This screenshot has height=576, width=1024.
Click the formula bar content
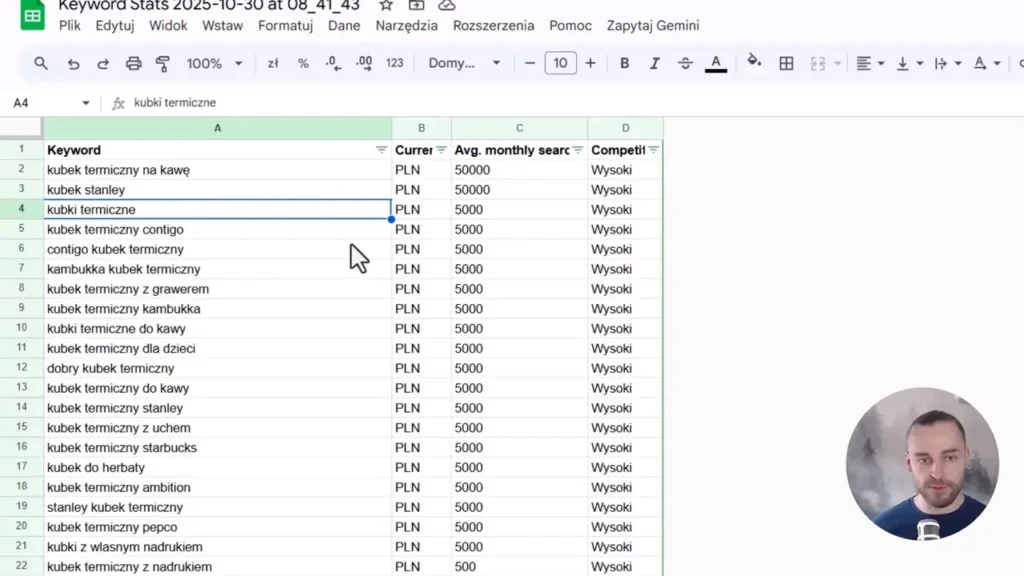click(x=175, y=103)
